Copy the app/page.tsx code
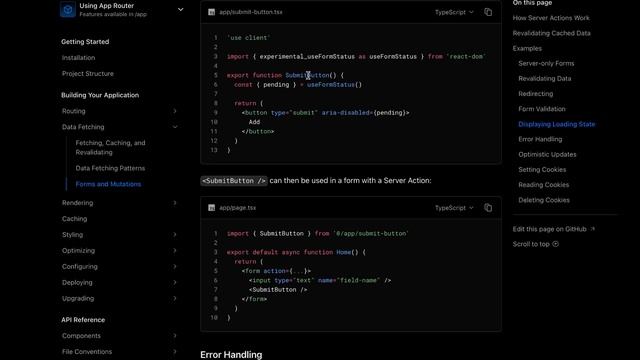The image size is (640, 360). coord(488,208)
